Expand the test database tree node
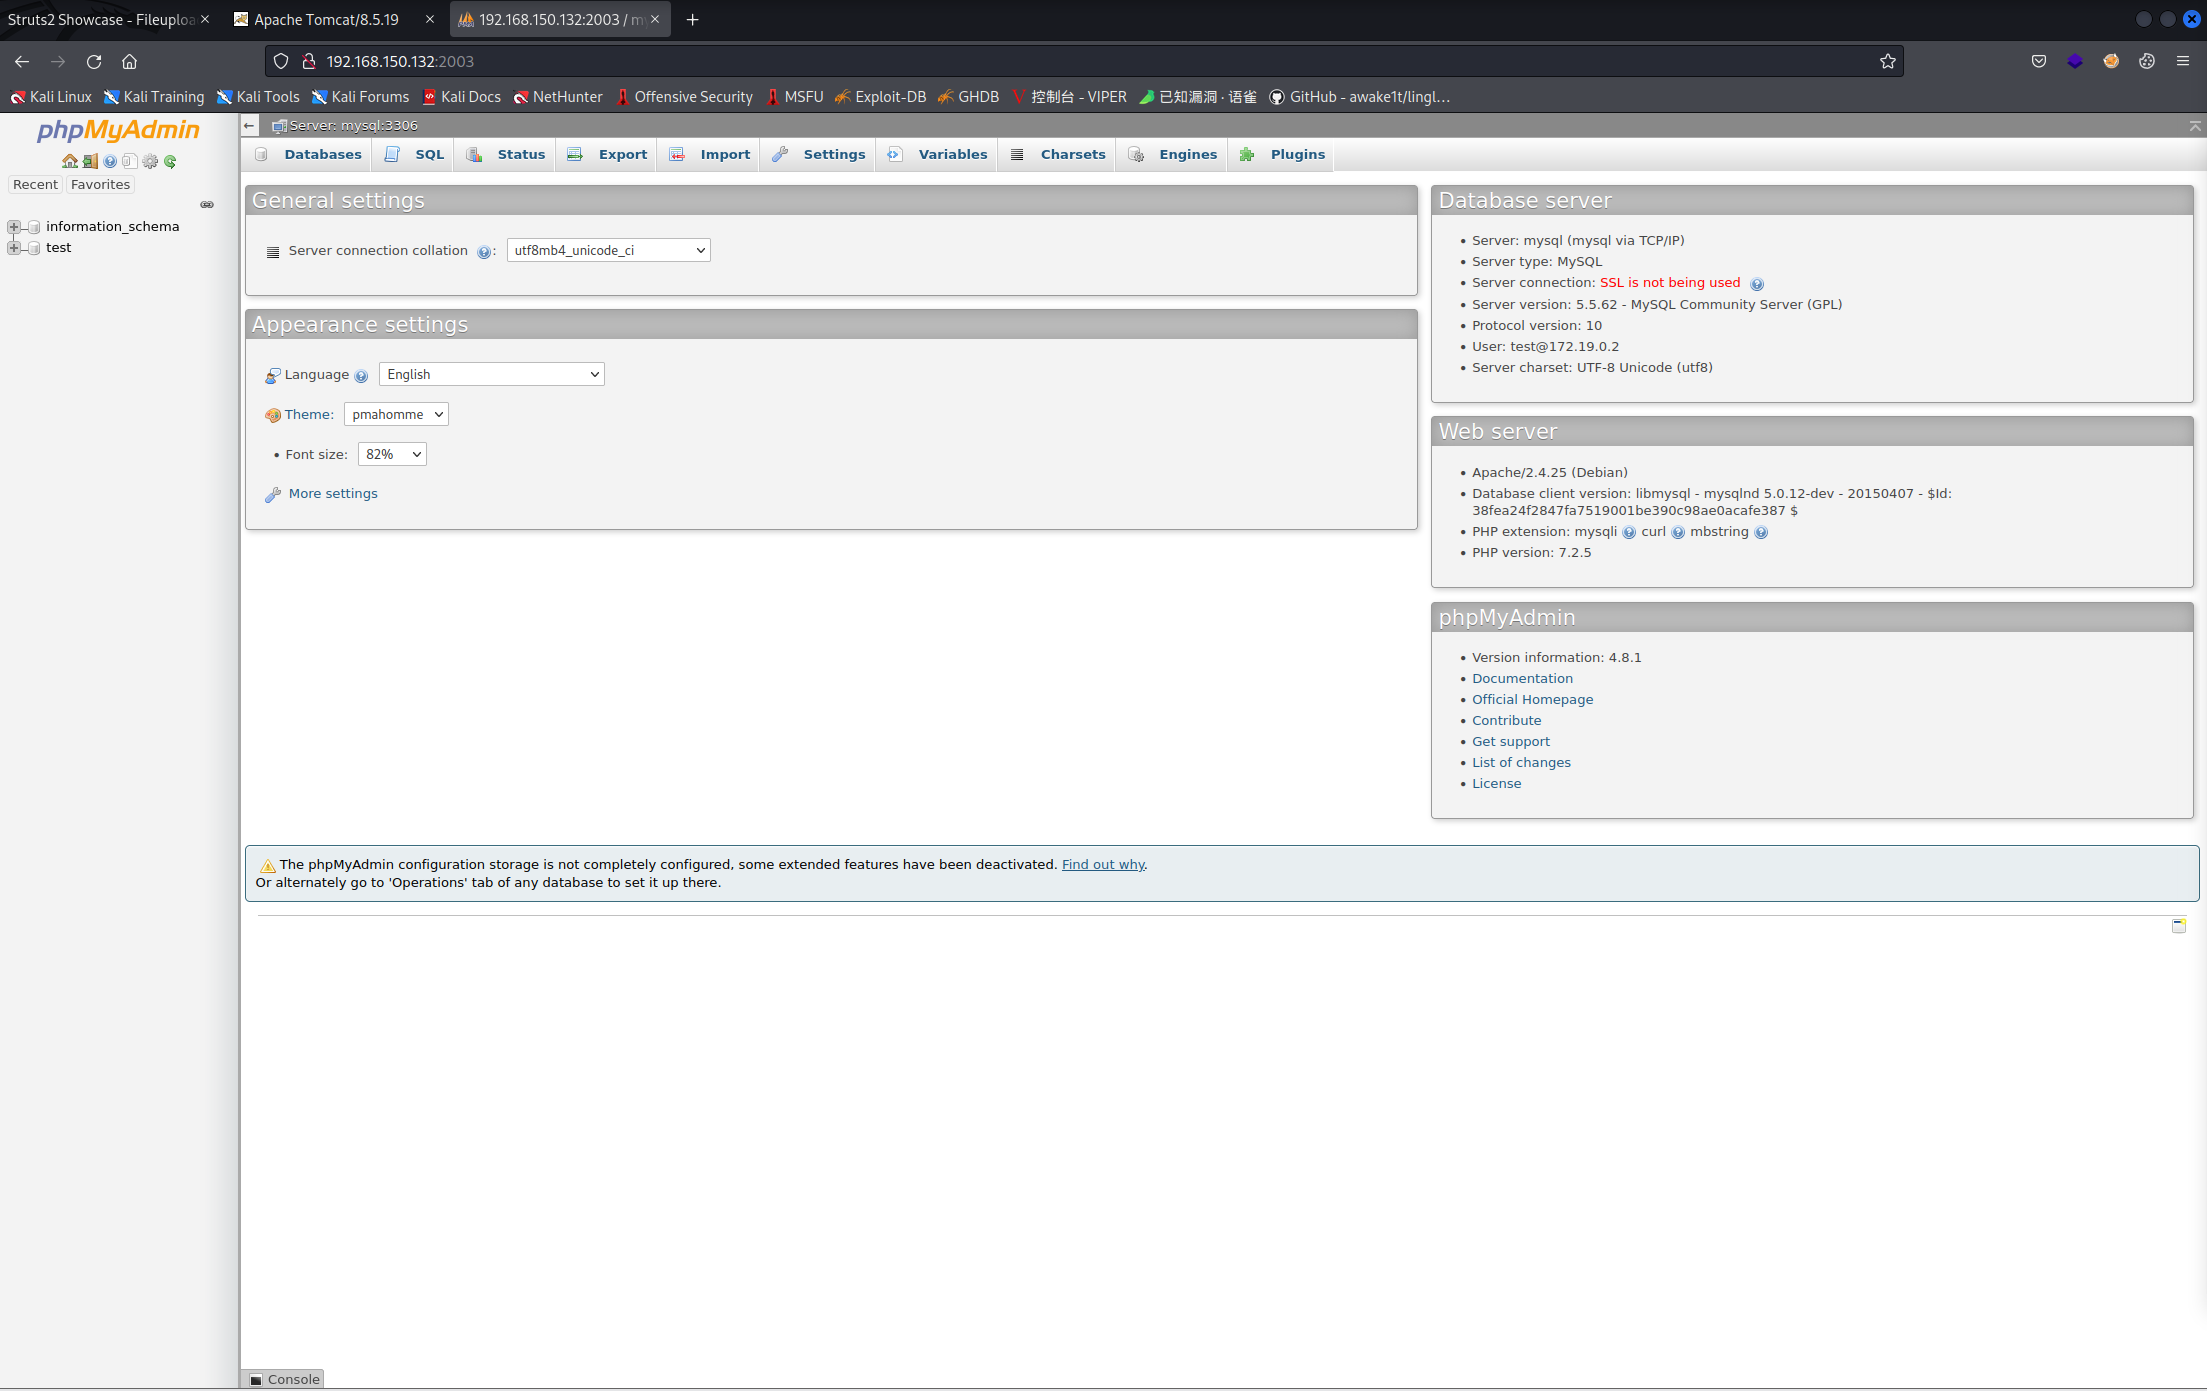The image size is (2207, 1391). pyautogui.click(x=14, y=248)
